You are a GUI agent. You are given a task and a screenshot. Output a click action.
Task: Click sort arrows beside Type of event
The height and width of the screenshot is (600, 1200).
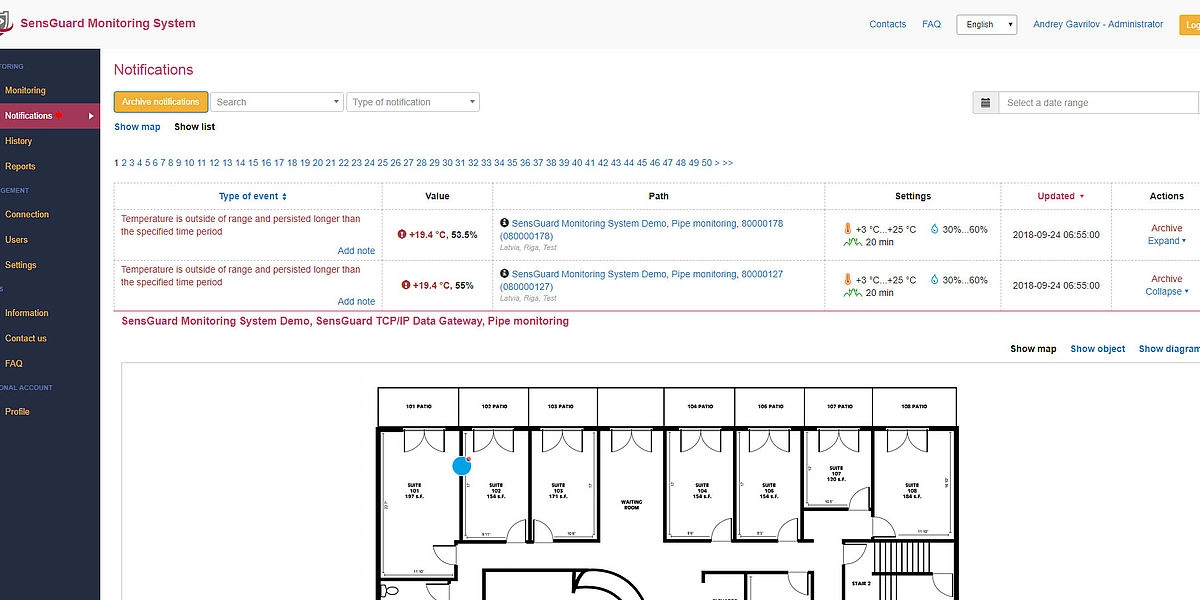pos(284,197)
